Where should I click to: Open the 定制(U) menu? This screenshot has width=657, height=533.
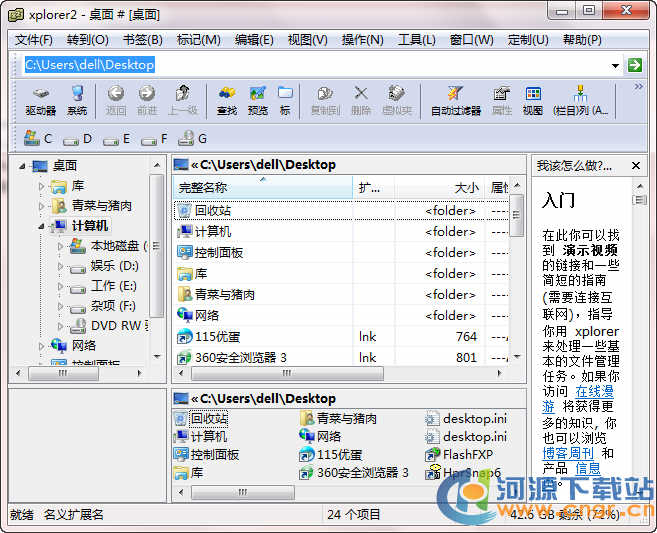click(528, 40)
